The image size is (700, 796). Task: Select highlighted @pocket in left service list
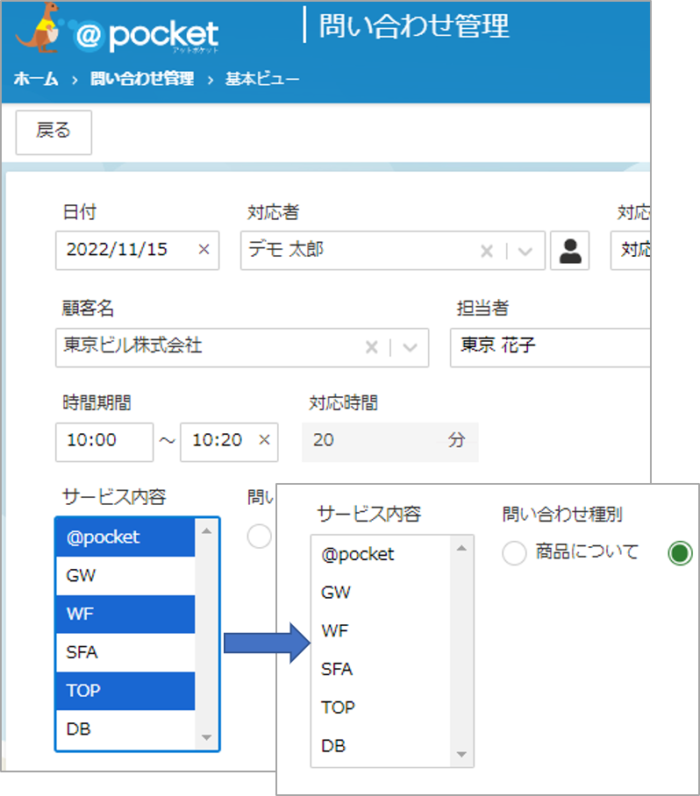pos(125,537)
